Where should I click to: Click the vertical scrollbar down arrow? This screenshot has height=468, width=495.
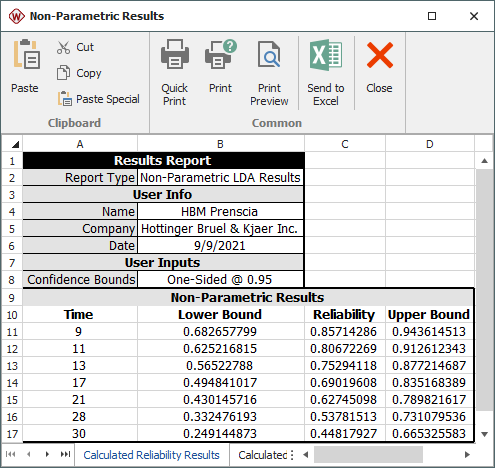485,434
